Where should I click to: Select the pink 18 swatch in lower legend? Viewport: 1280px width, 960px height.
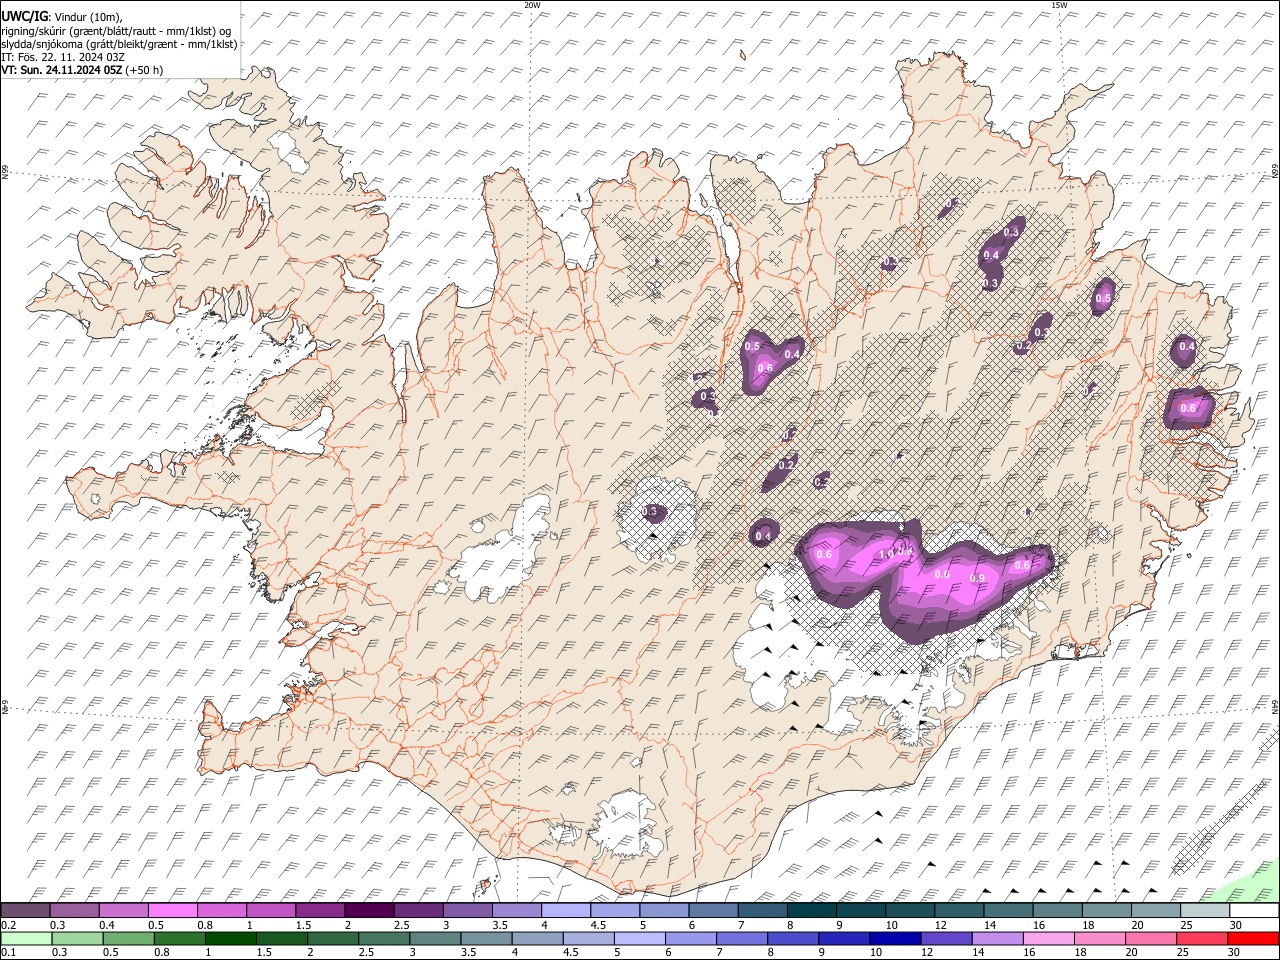coord(1100,938)
